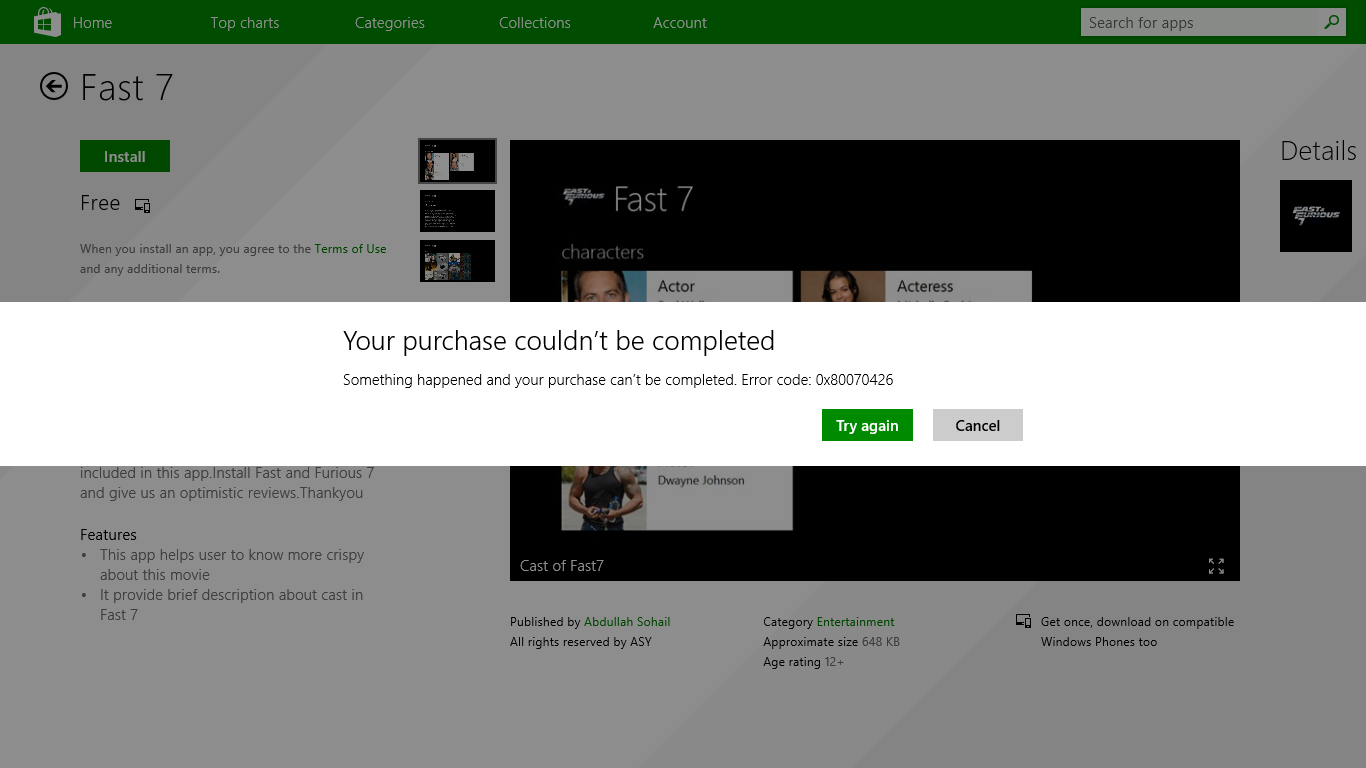The image size is (1366, 768).
Task: Go to Top charts
Action: 245,22
